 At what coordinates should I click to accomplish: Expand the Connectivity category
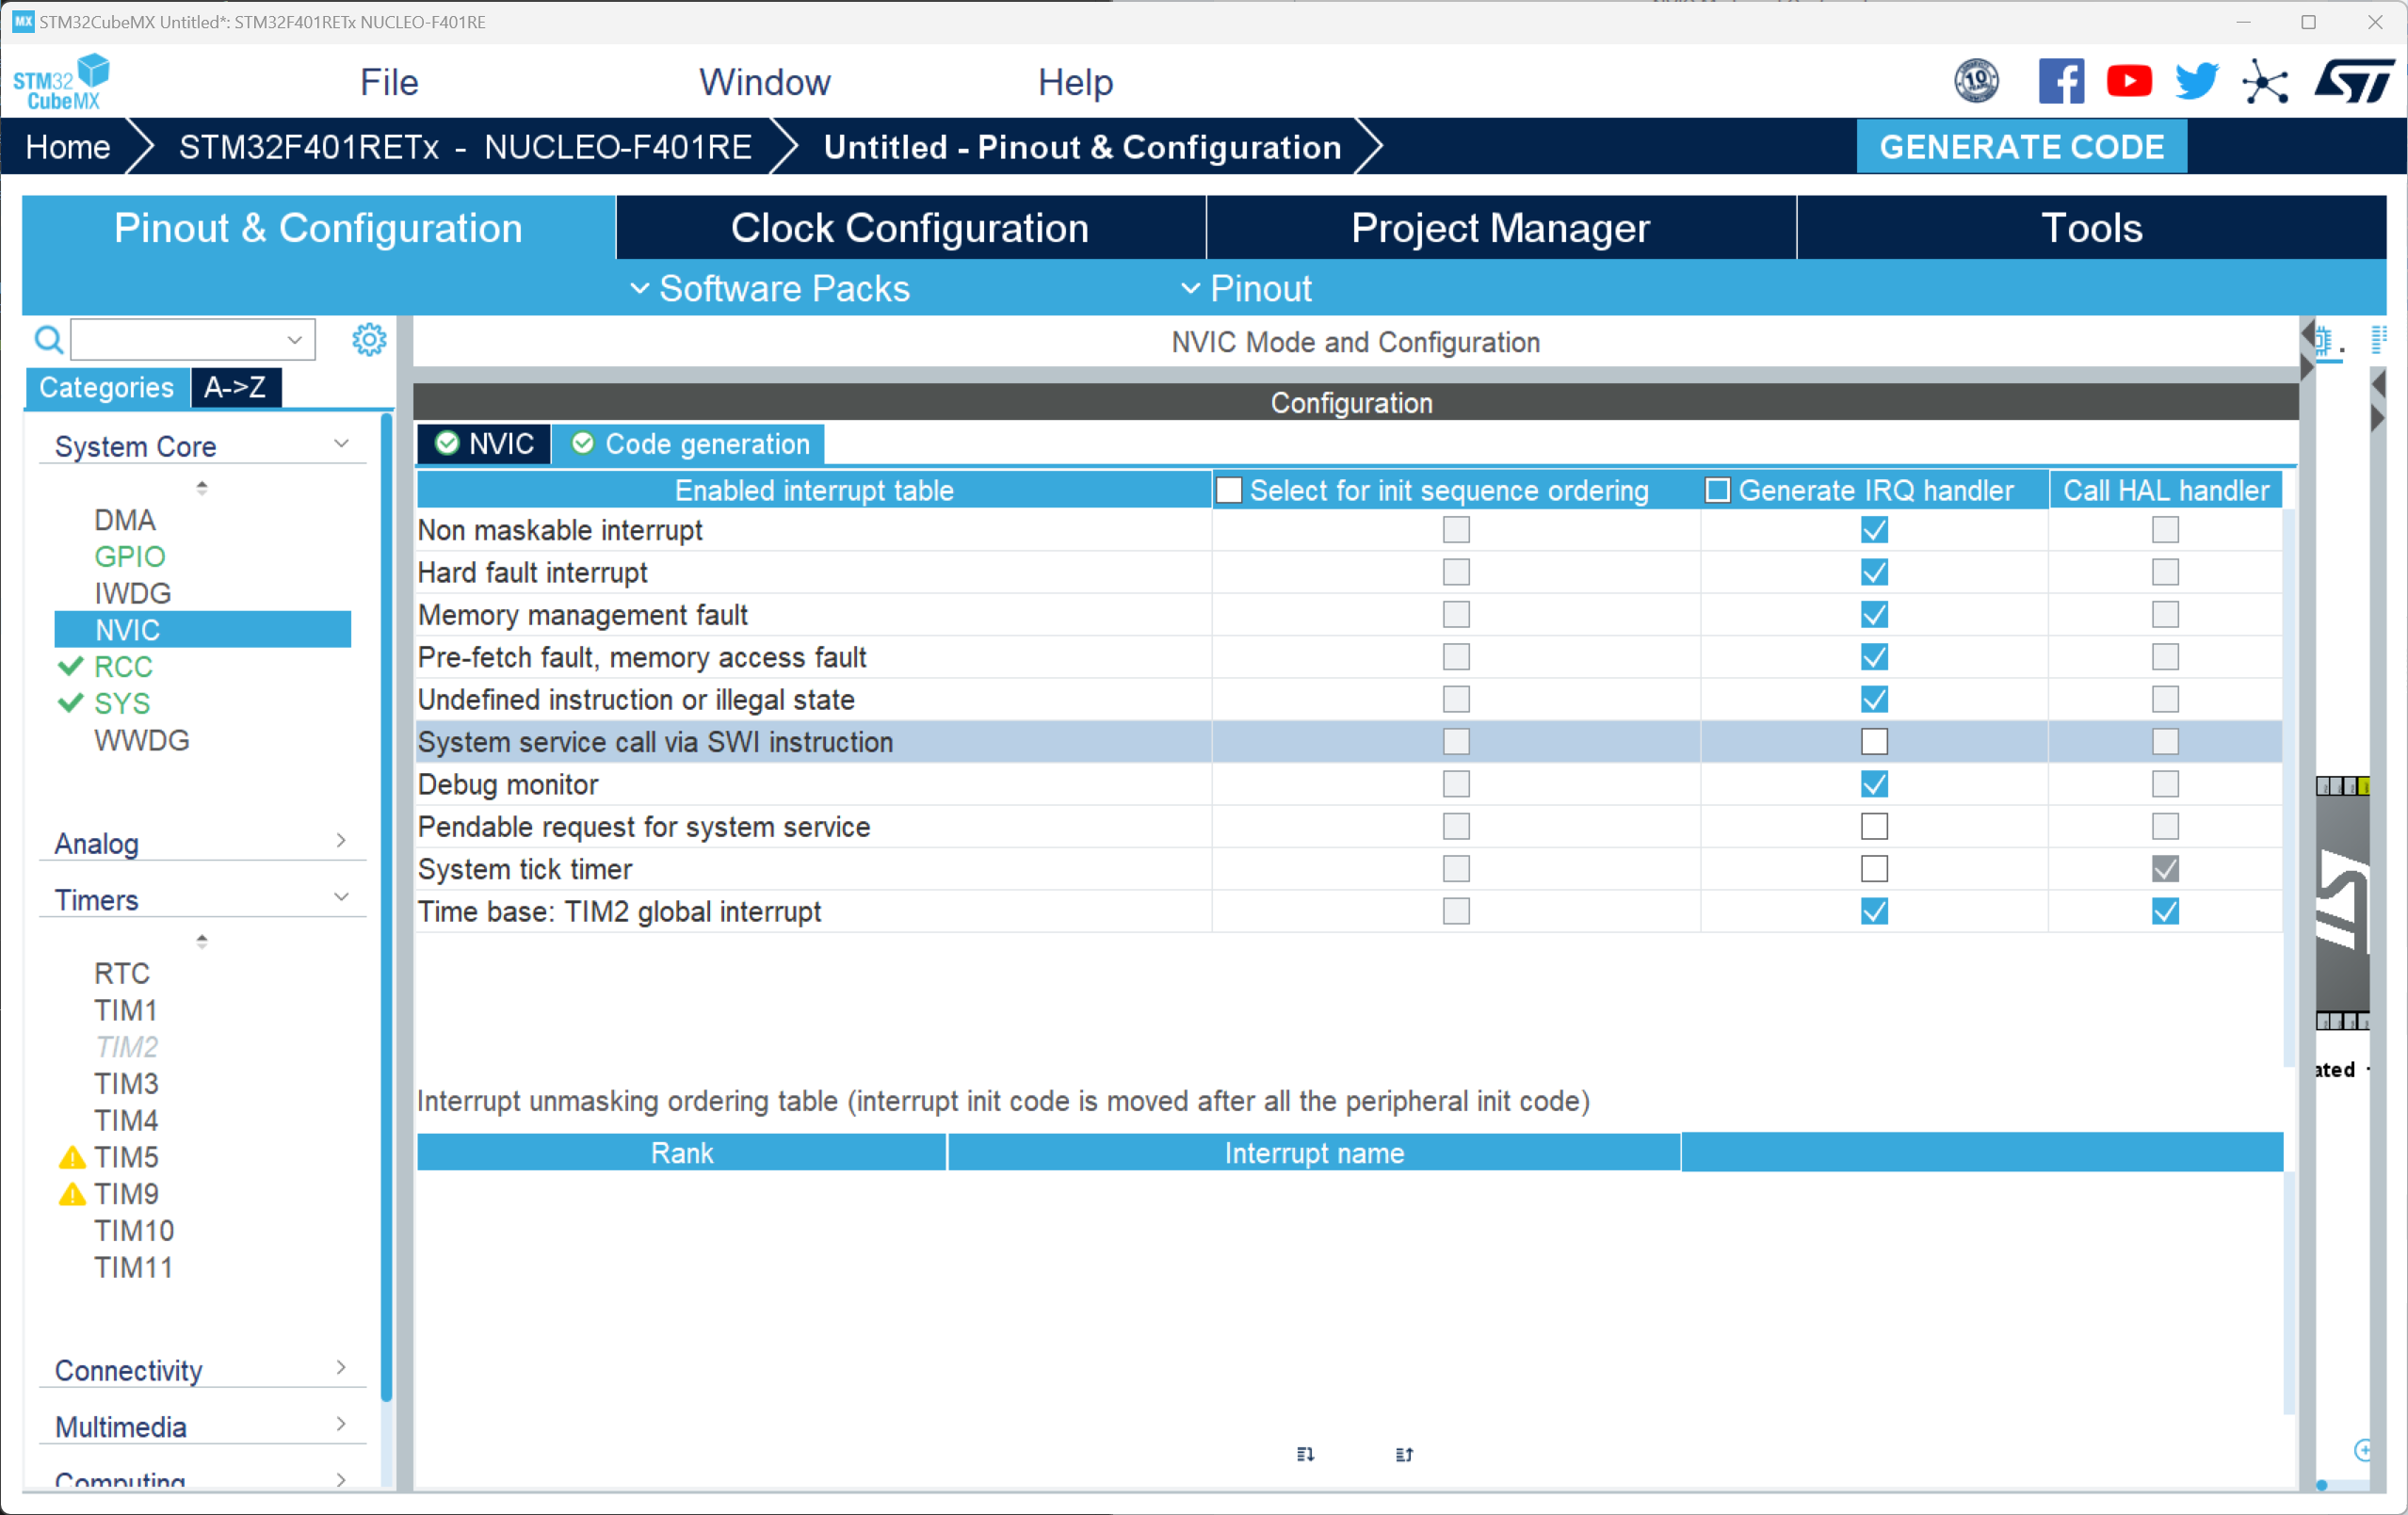(x=200, y=1369)
